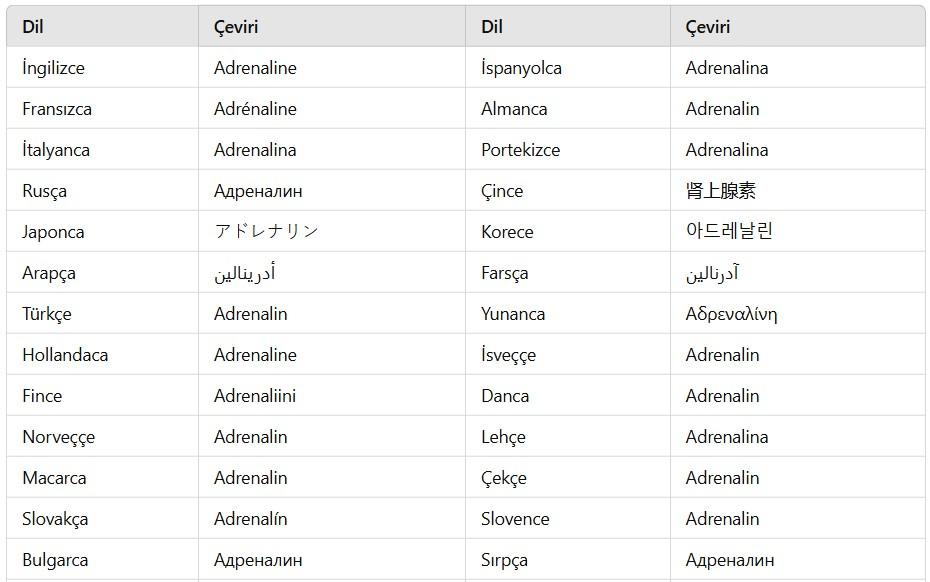Click the second 'Çeviri' column header
The image size is (930, 582).
pos(708,27)
